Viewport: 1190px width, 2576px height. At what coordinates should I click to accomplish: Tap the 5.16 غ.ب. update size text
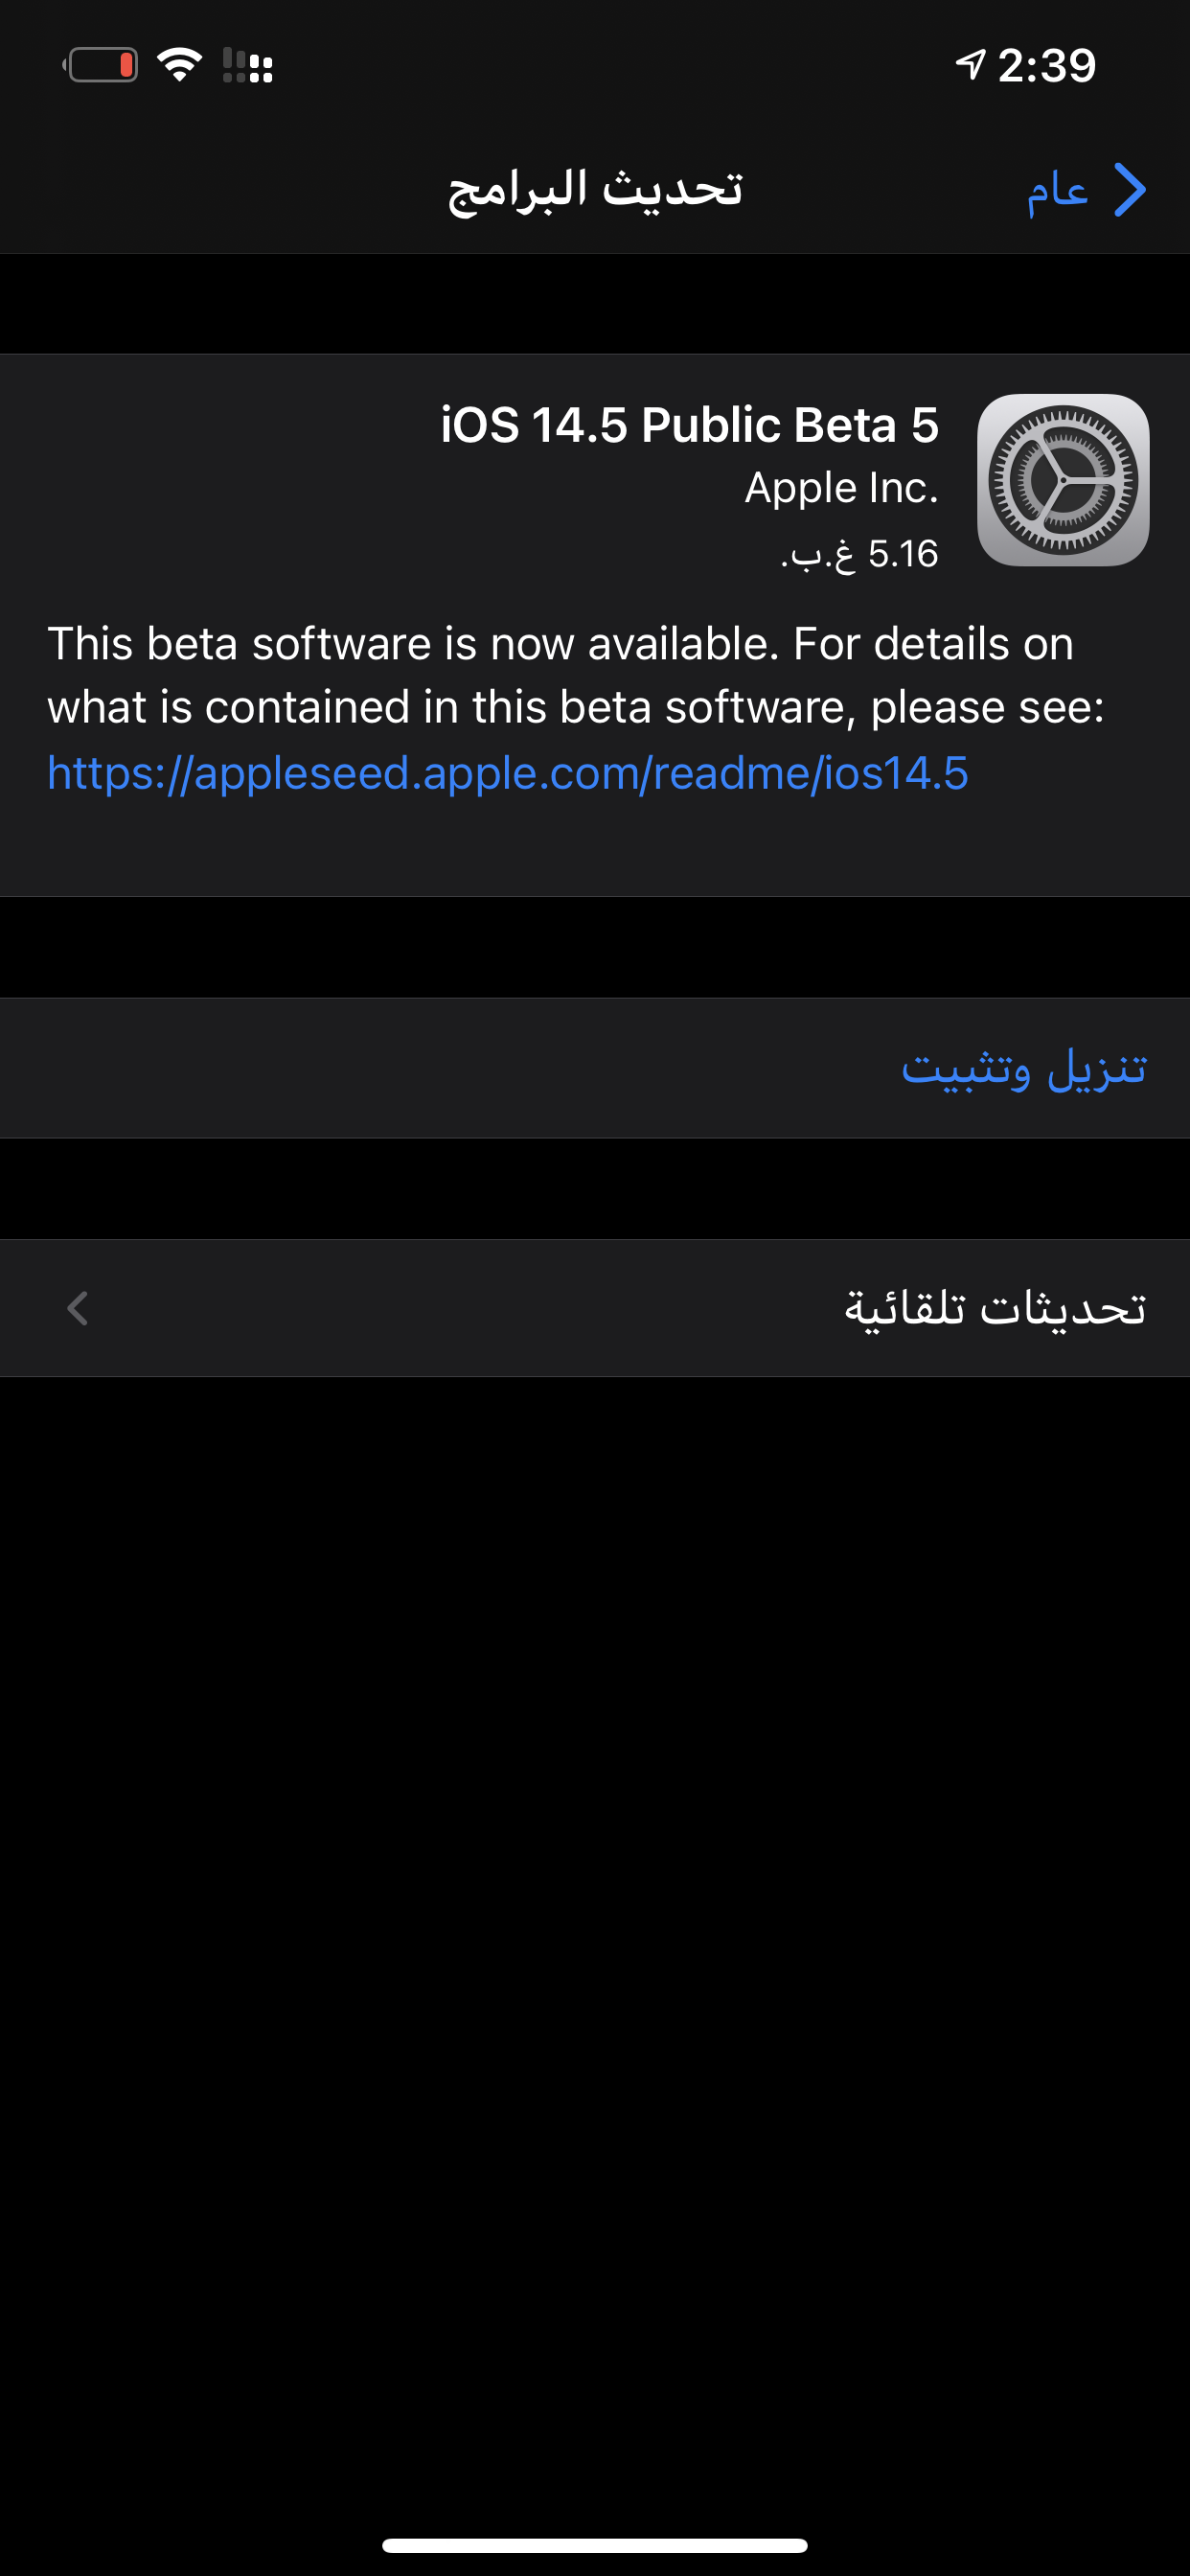coord(860,554)
